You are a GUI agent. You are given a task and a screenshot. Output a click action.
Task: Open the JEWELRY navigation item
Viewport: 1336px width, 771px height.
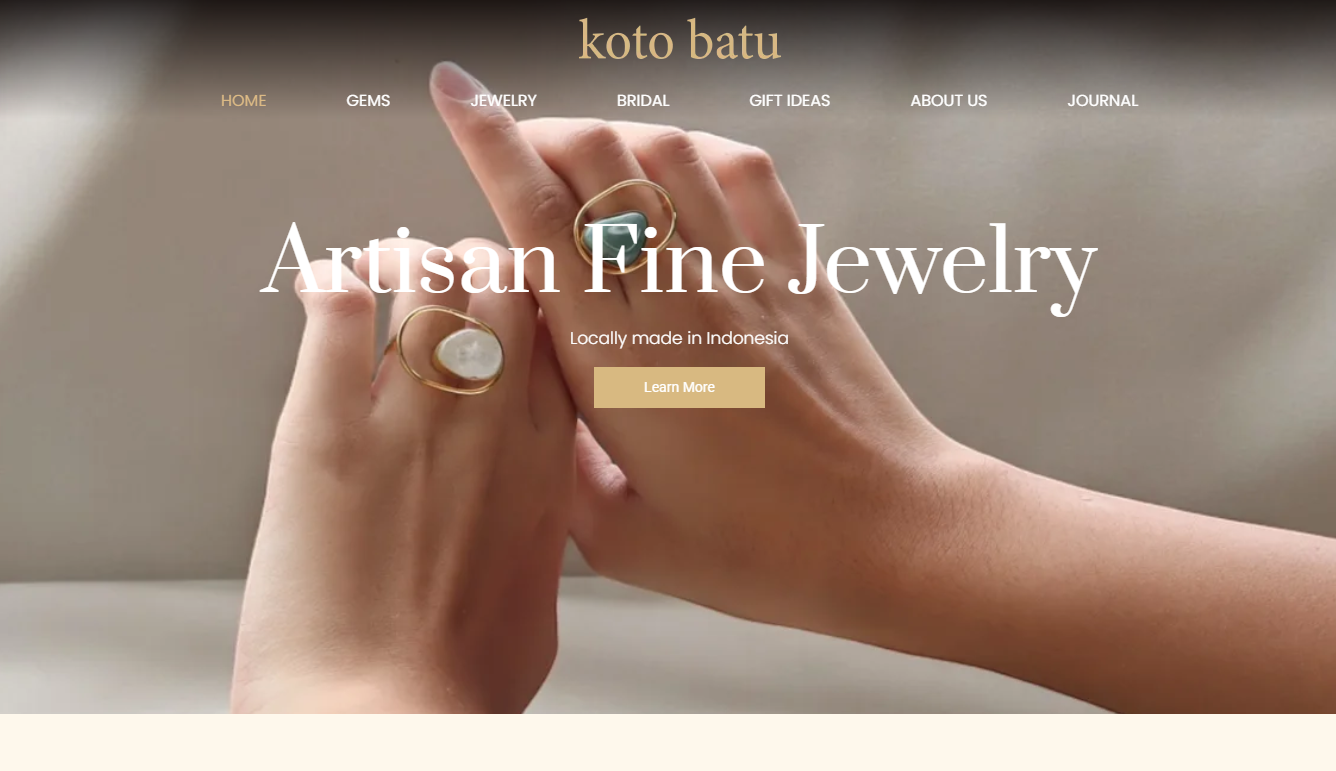[x=503, y=101]
